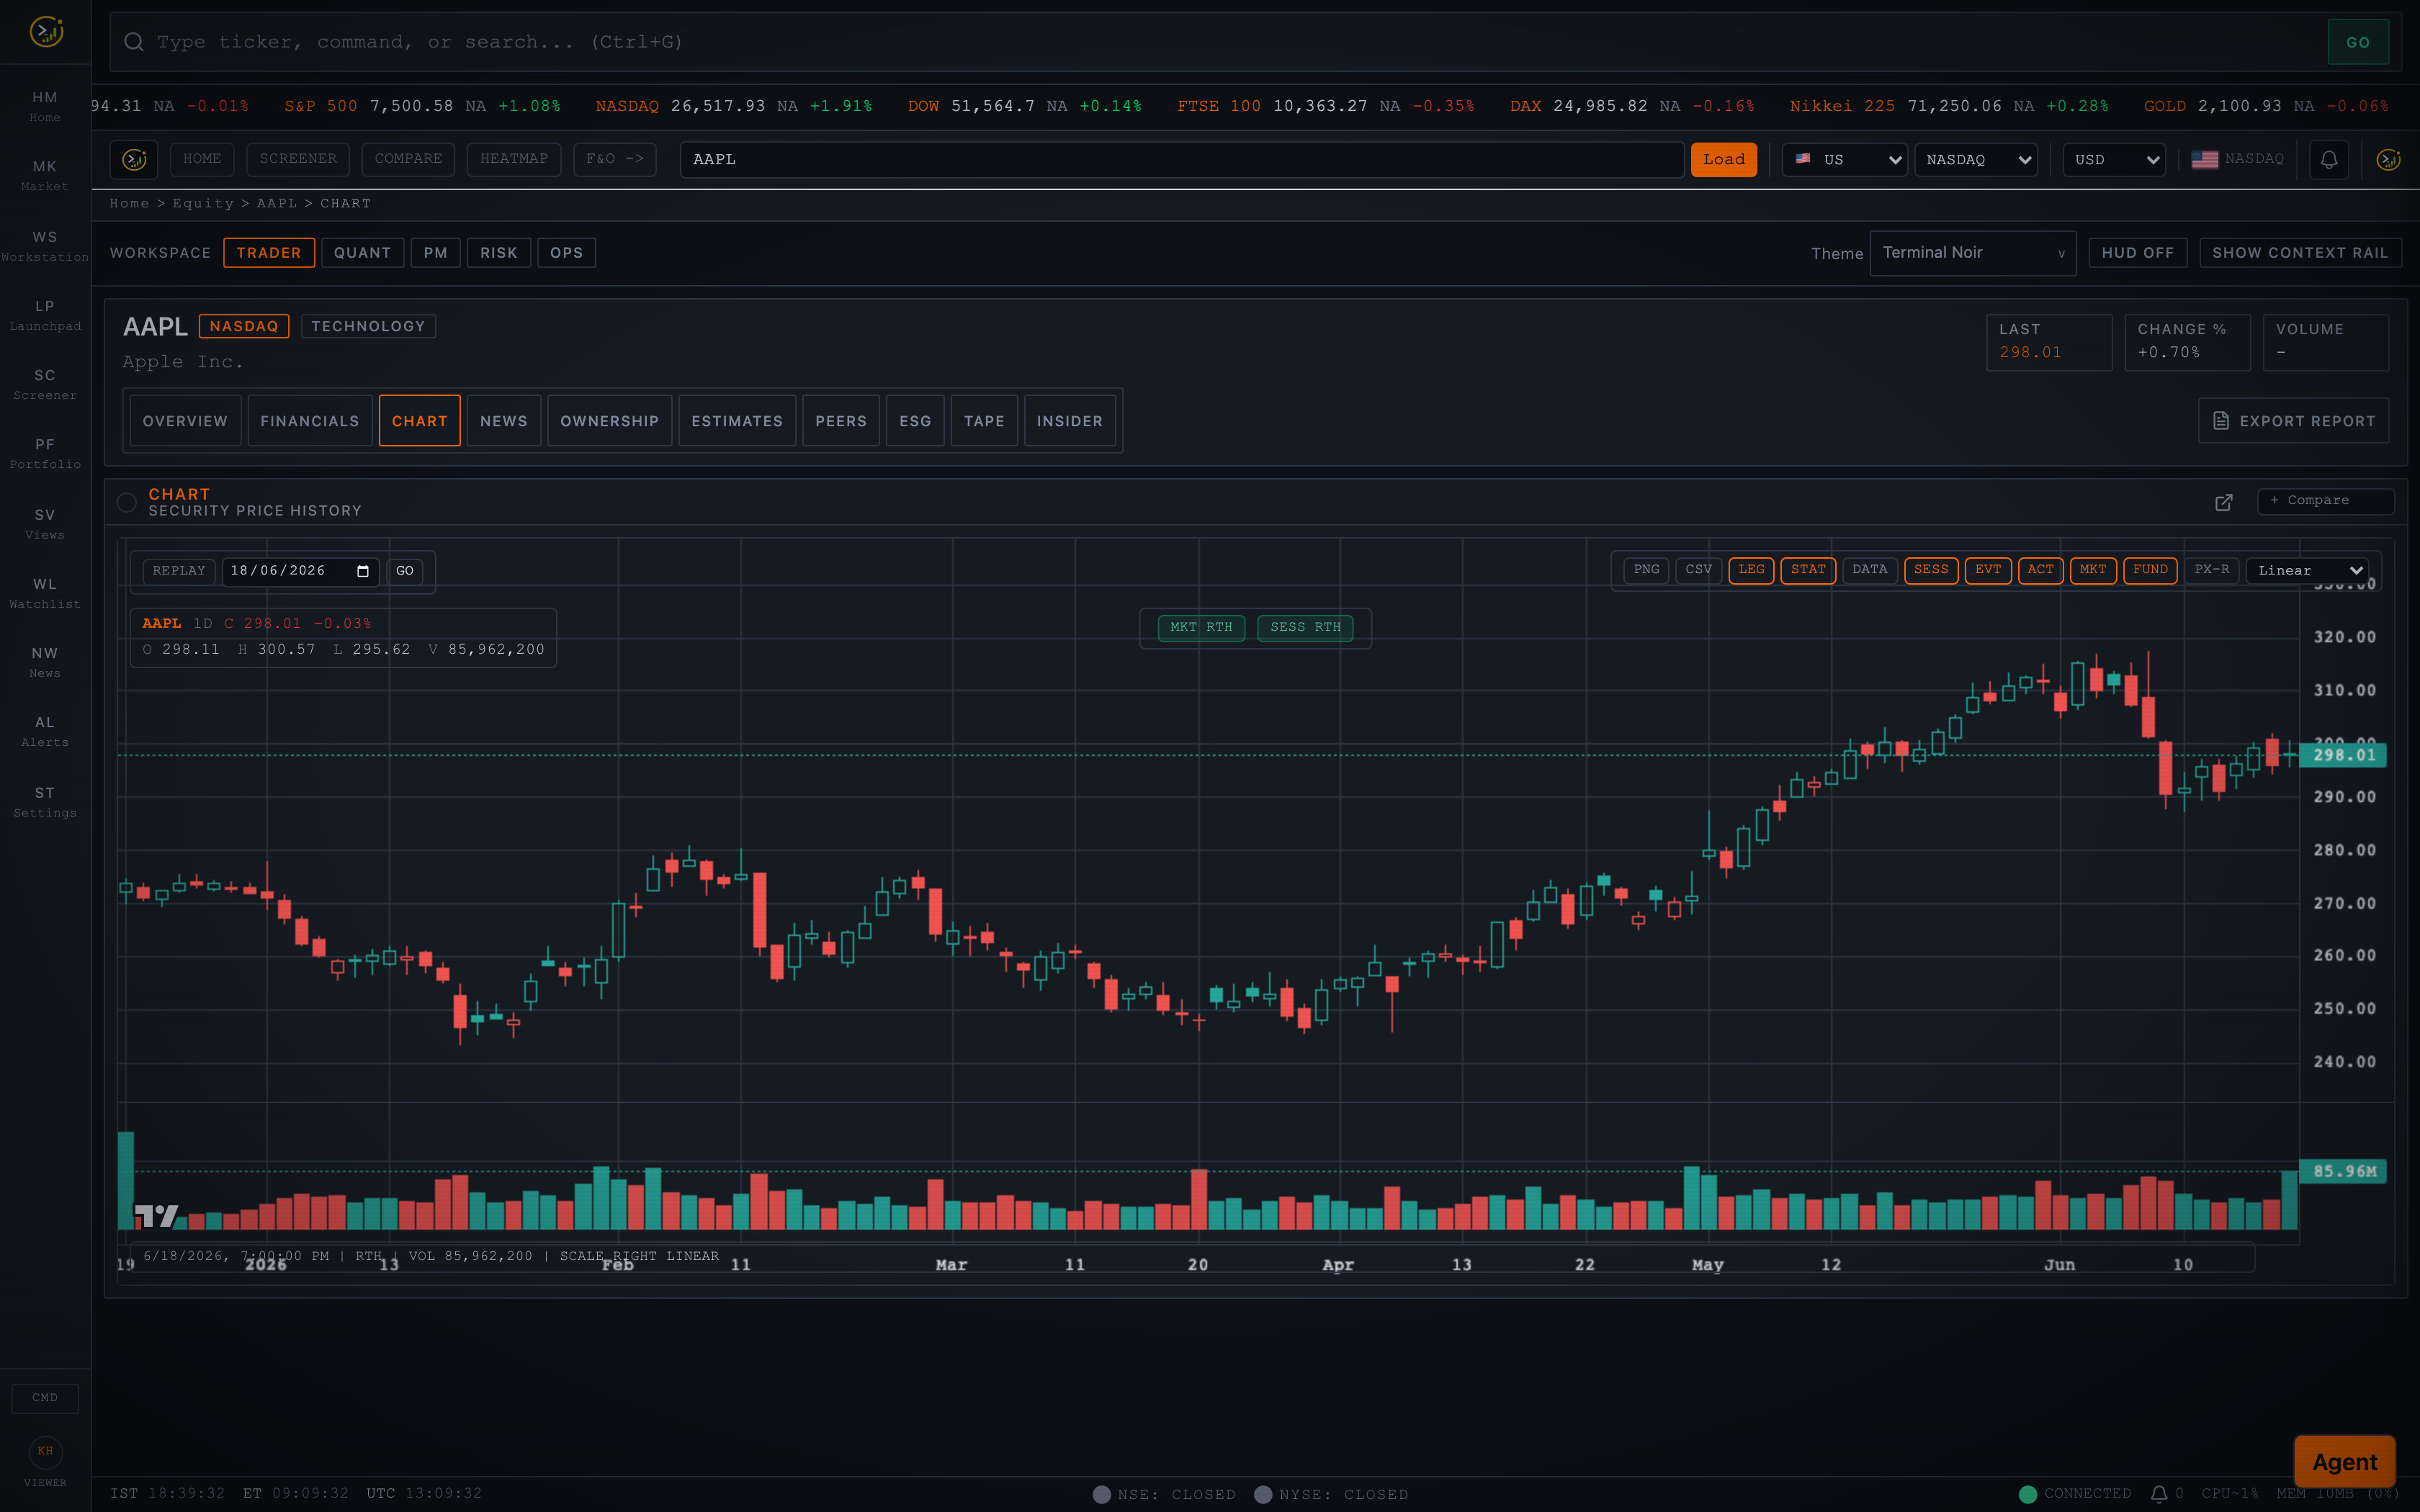
Task: Open AL Alerts in the sidebar
Action: pos(45,731)
